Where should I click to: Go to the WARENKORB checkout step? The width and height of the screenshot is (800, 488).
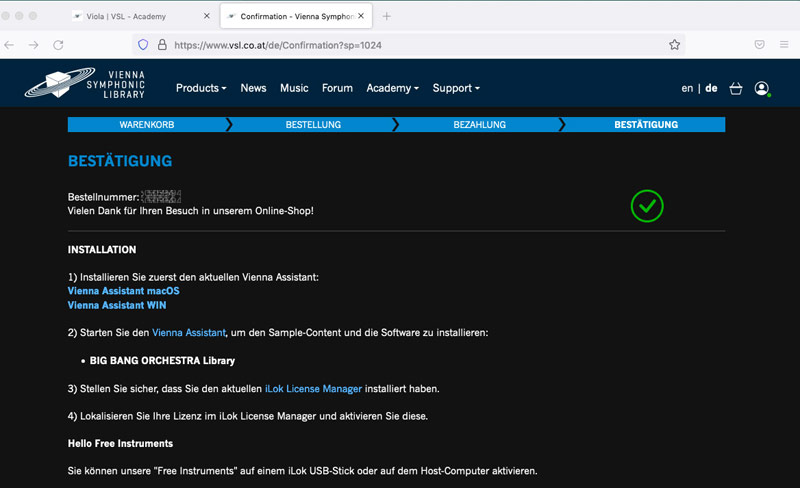[147, 125]
